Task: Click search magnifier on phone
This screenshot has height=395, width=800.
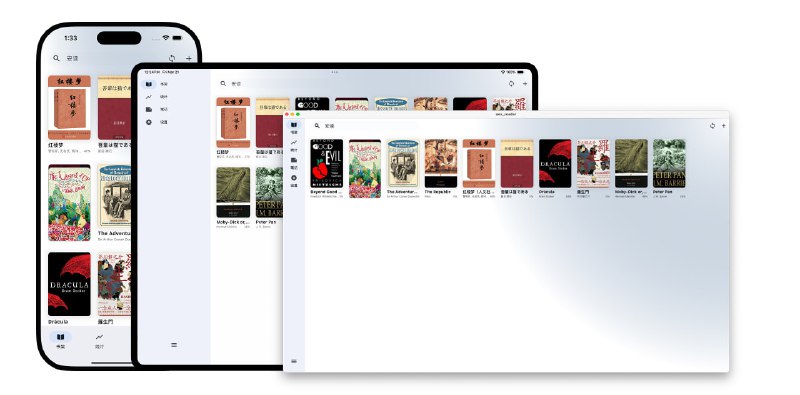Action: 56,58
